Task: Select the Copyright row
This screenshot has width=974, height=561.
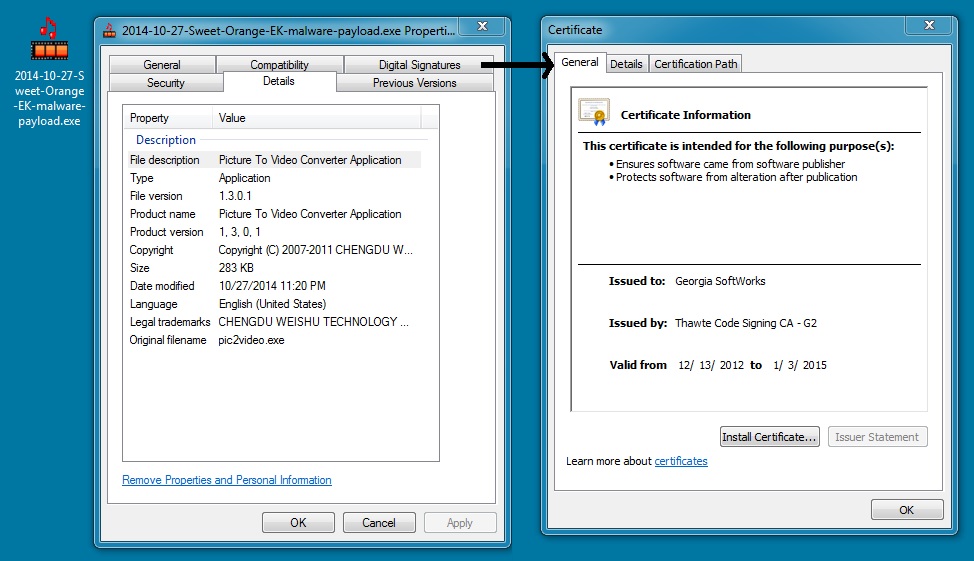Action: click(274, 250)
